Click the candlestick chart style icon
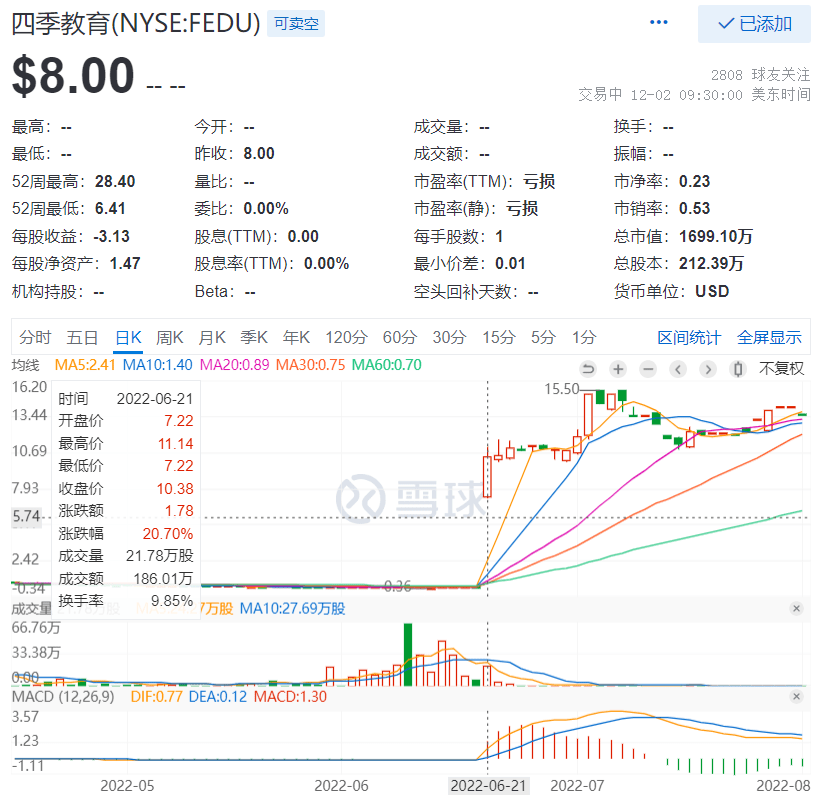This screenshot has width=826, height=795. coord(738,368)
